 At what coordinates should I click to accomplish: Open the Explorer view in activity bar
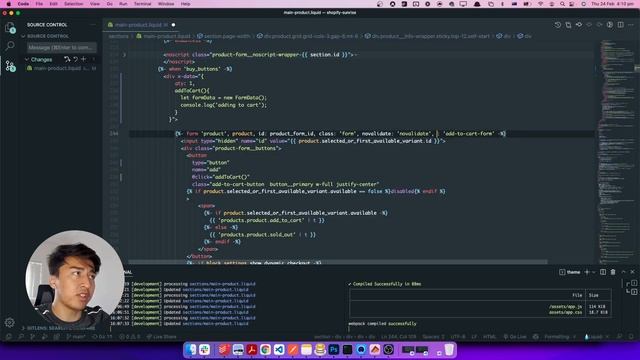tap(10, 28)
